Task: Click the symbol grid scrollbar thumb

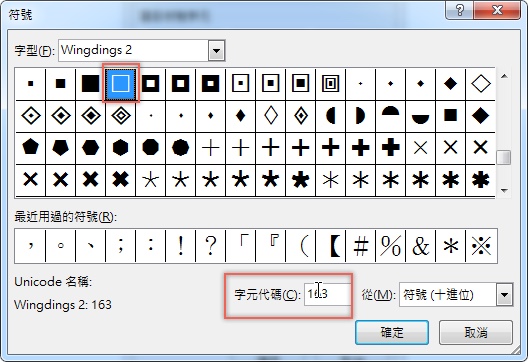Action: coord(504,157)
